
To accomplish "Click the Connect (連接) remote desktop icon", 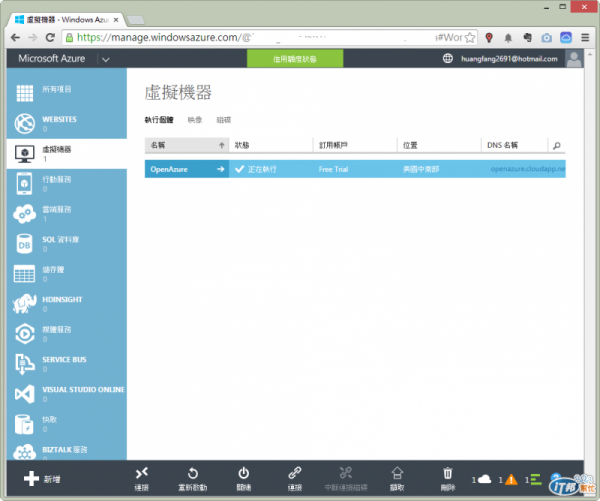I will click(142, 473).
